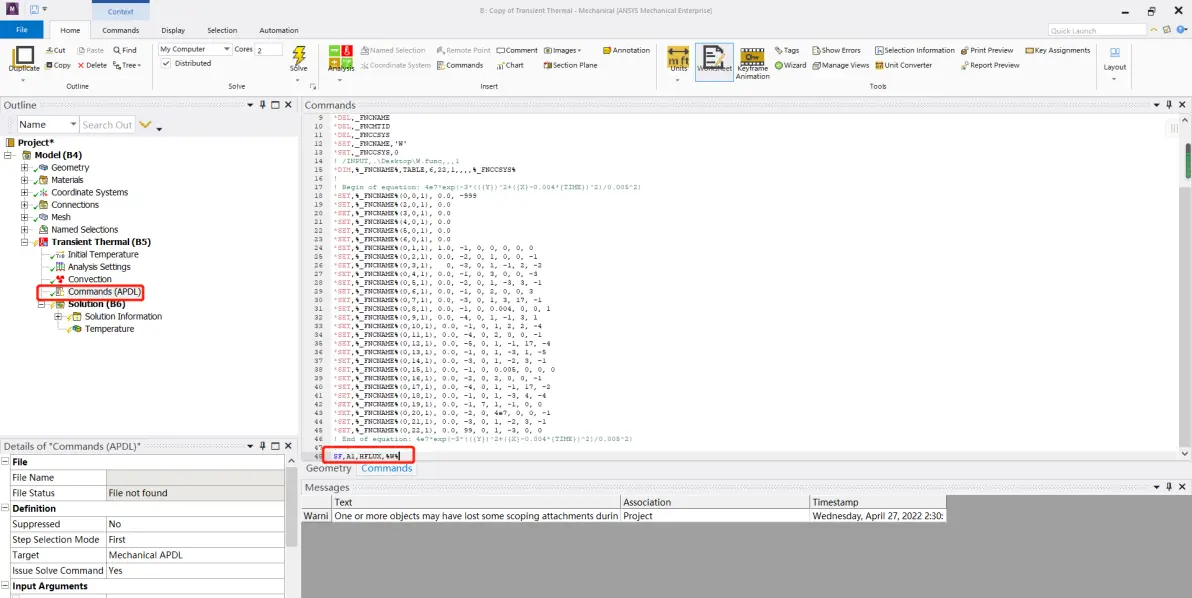Open the Units tool
The image size is (1192, 598).
point(678,59)
